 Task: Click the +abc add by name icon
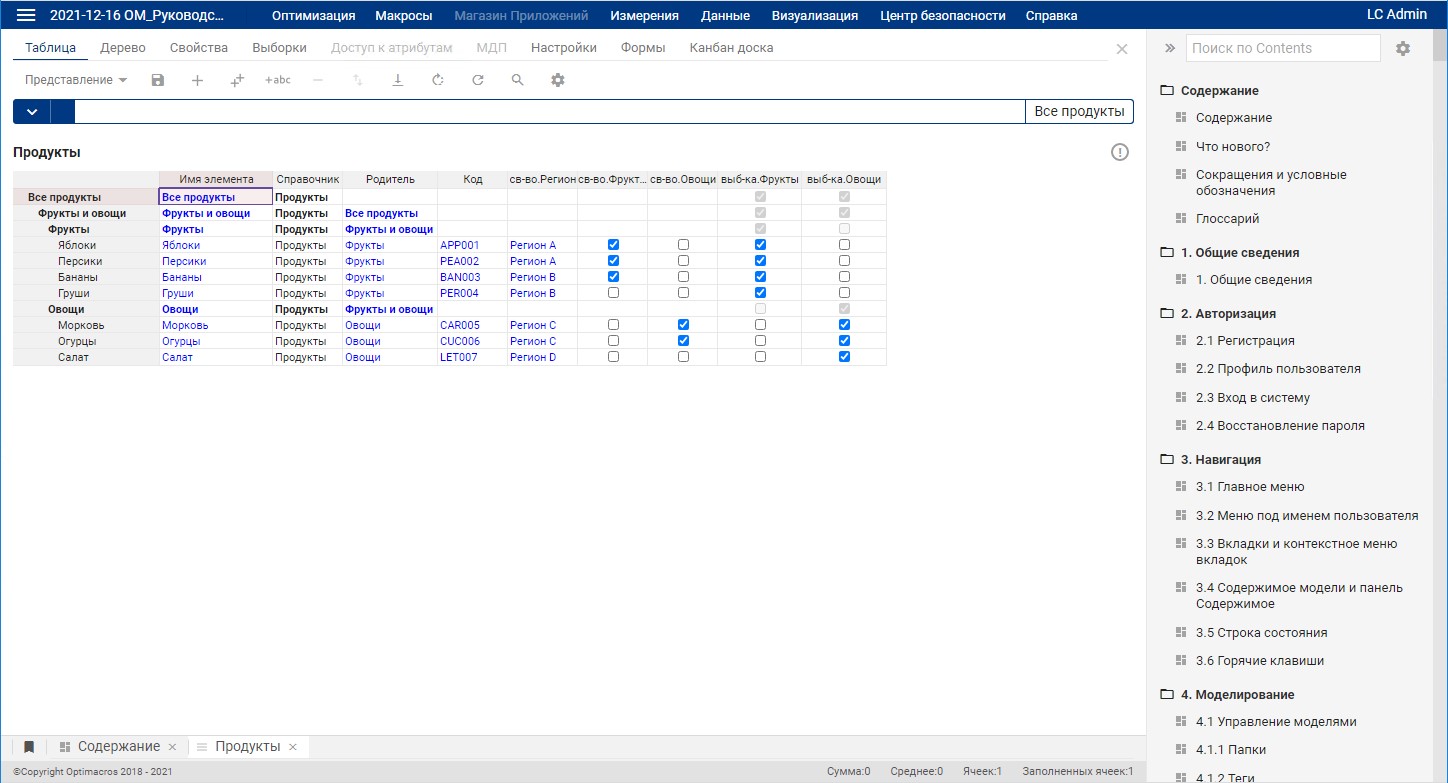[278, 80]
